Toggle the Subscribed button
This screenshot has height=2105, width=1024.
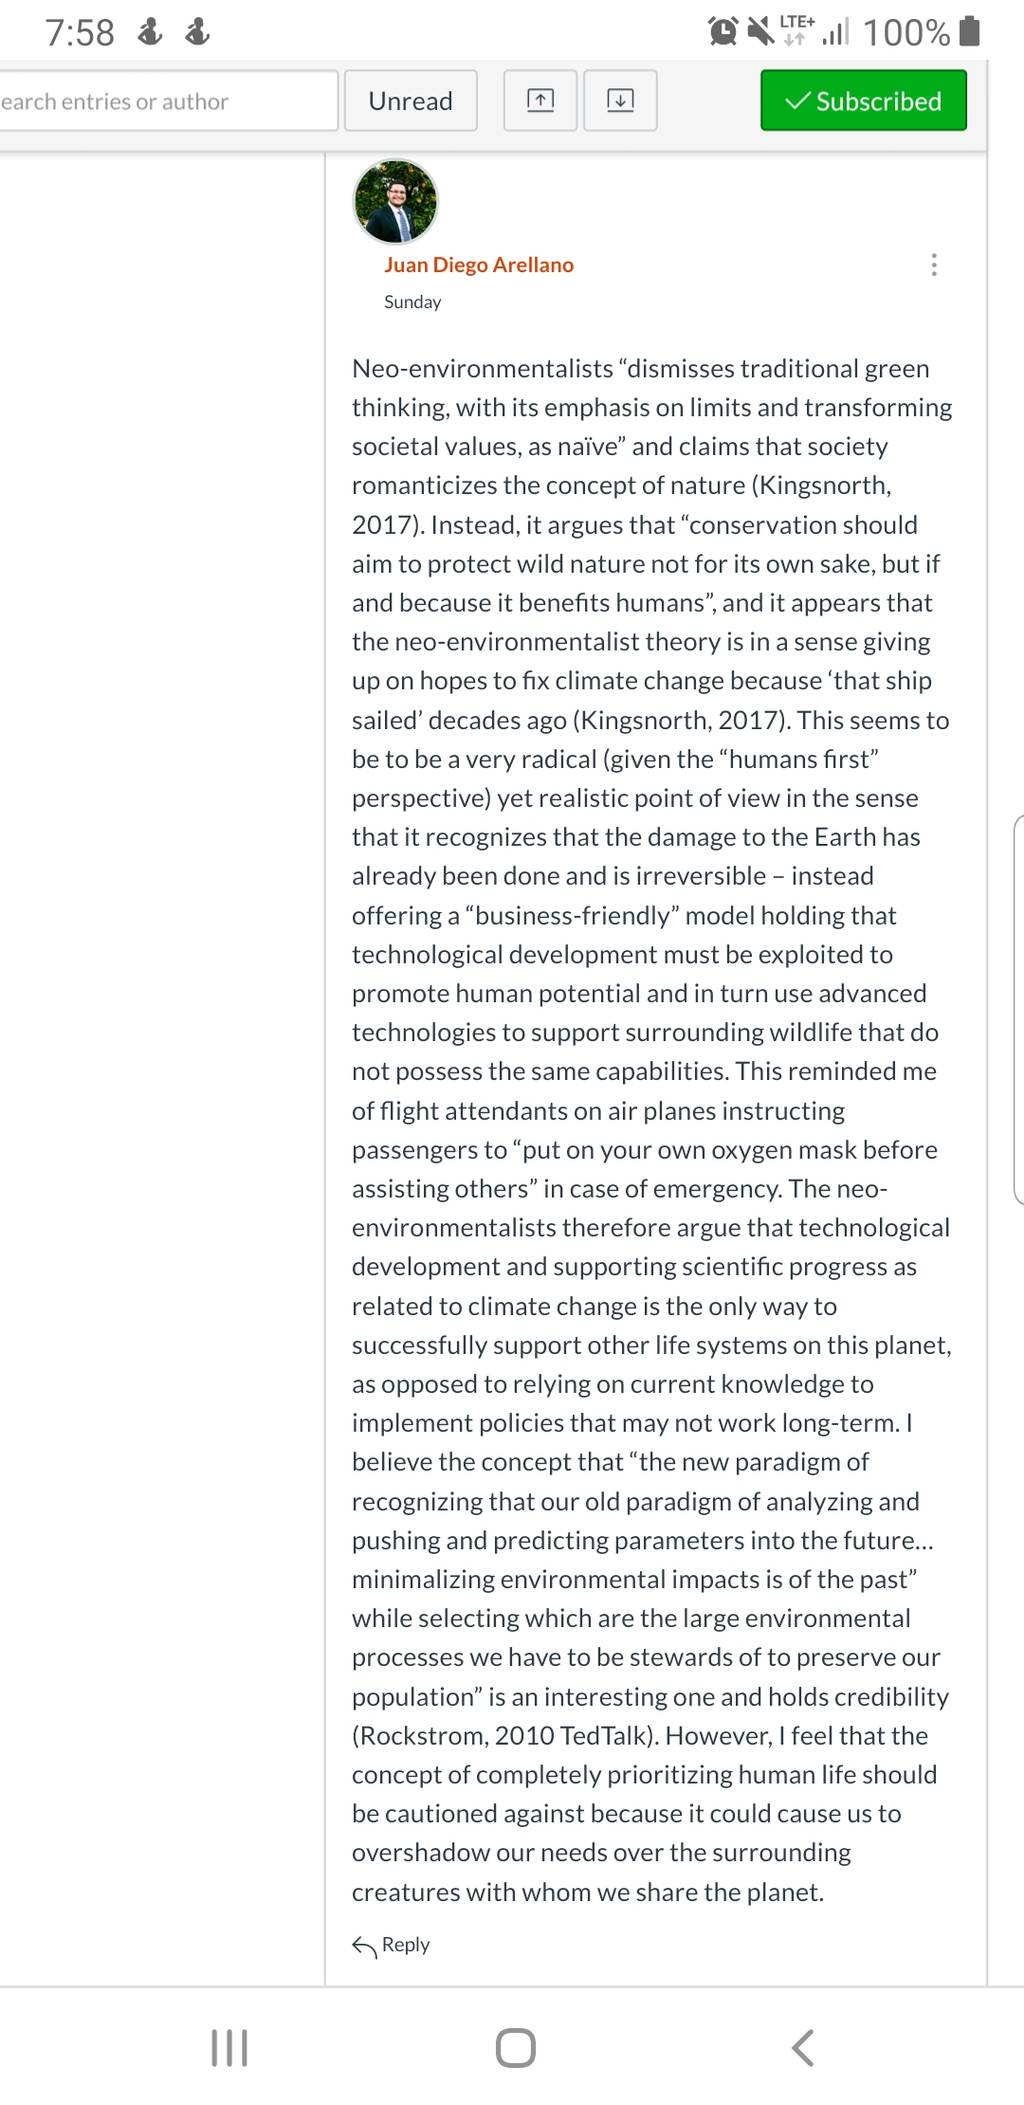coord(863,100)
